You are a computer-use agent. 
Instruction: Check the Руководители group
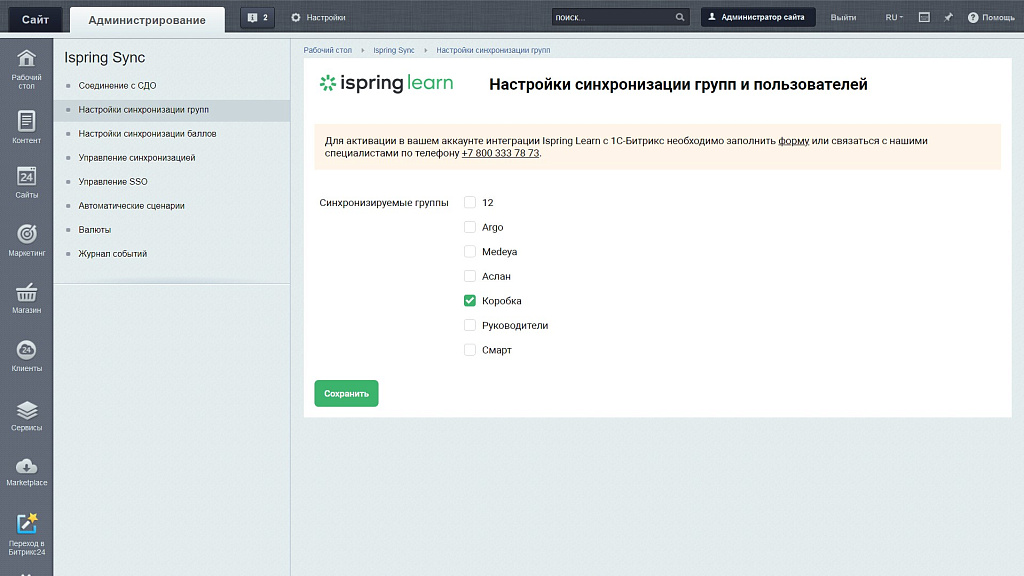pyautogui.click(x=470, y=325)
